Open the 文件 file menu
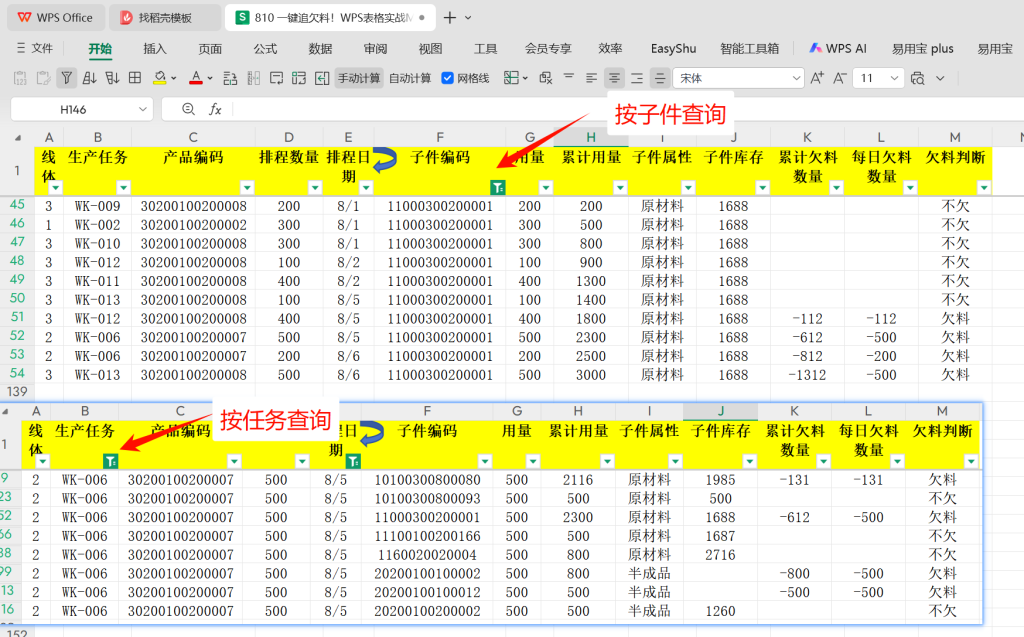 point(35,48)
